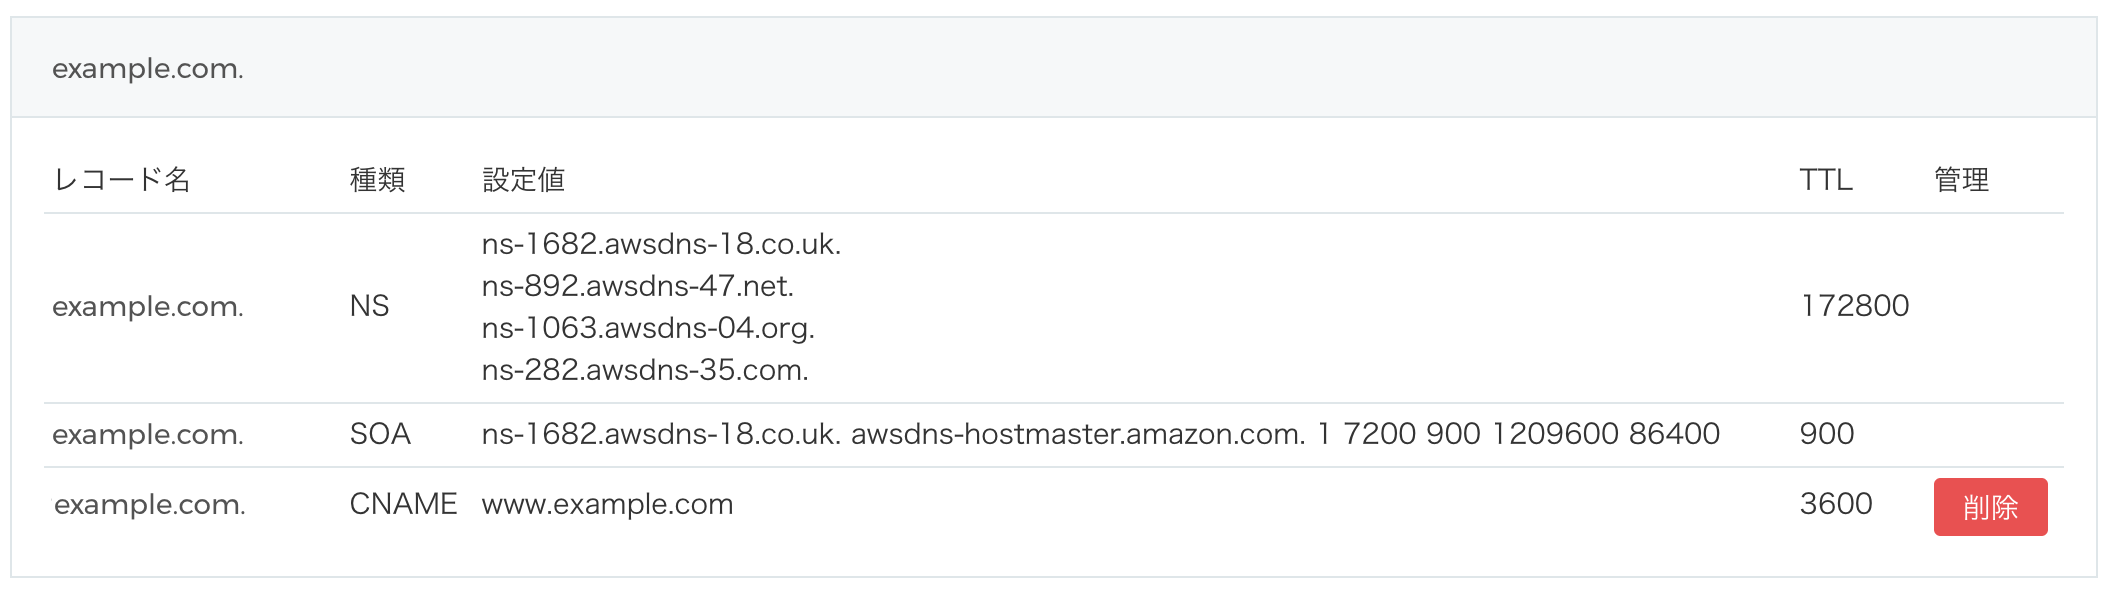Click the 管理 column header
This screenshot has height=590, width=2114.
[1961, 180]
